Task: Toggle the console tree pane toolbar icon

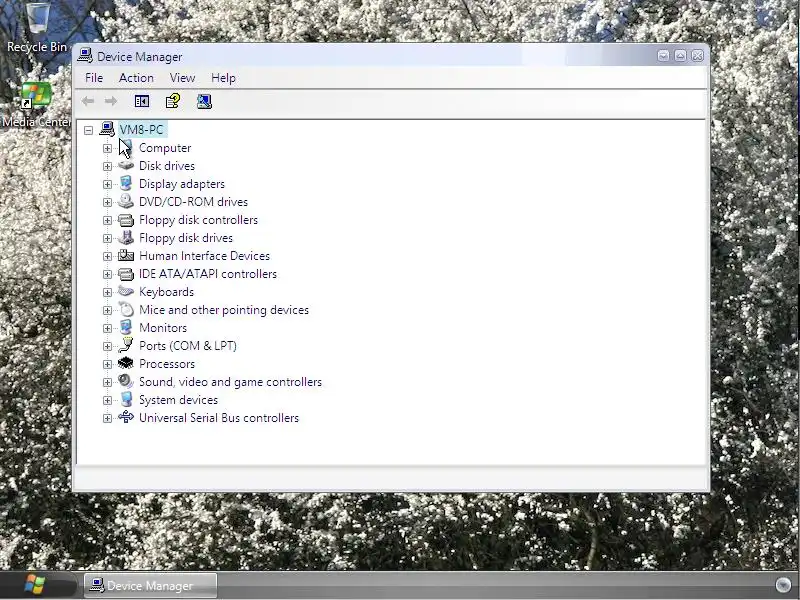Action: 142,101
